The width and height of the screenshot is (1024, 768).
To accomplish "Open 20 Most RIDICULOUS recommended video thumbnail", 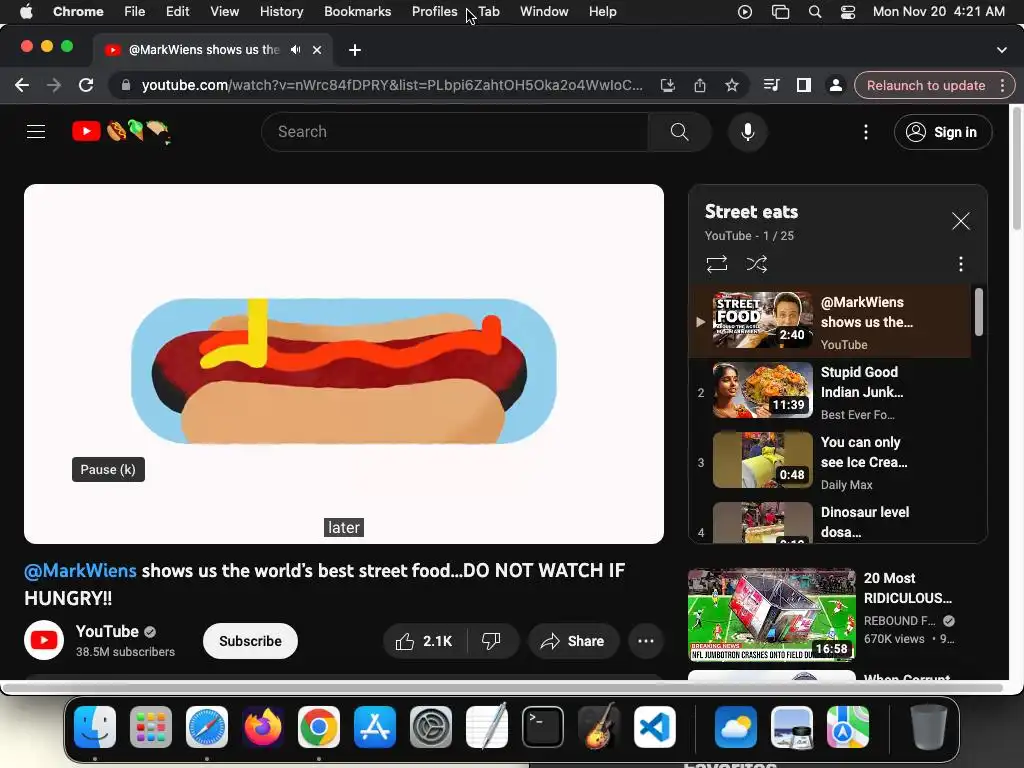I will coord(771,615).
